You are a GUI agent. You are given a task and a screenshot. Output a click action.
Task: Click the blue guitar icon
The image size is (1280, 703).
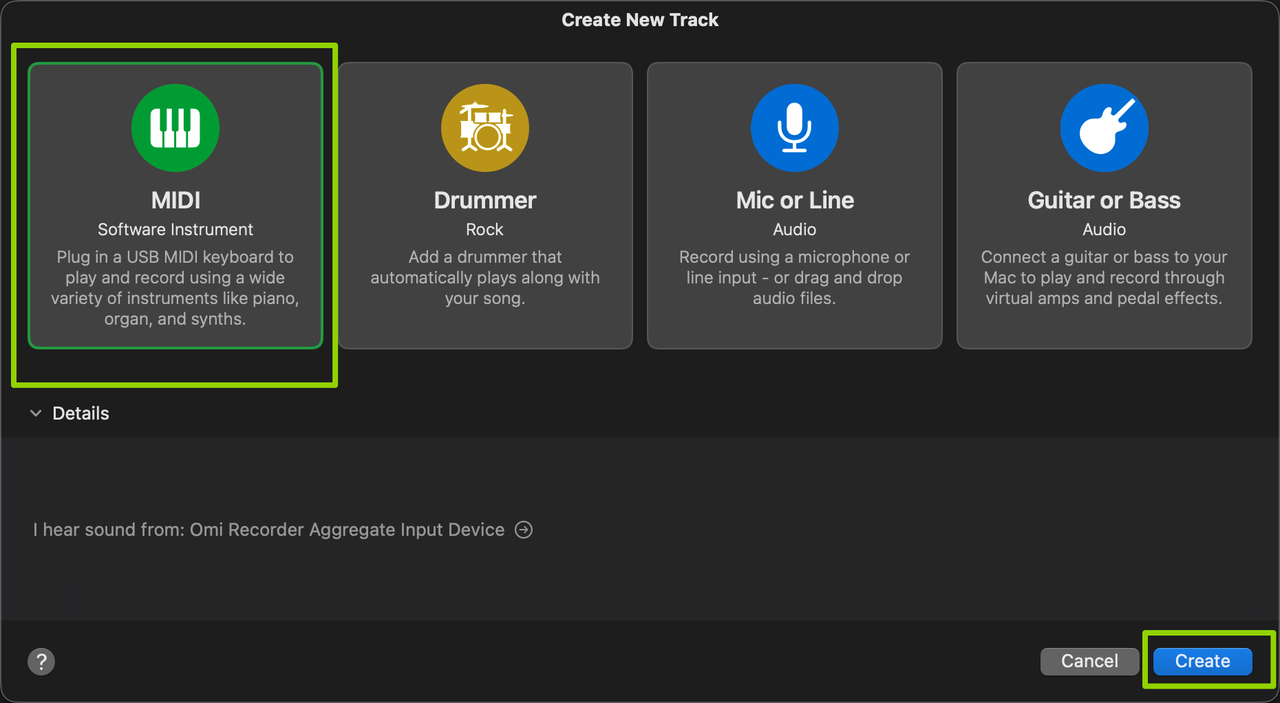click(x=1104, y=128)
